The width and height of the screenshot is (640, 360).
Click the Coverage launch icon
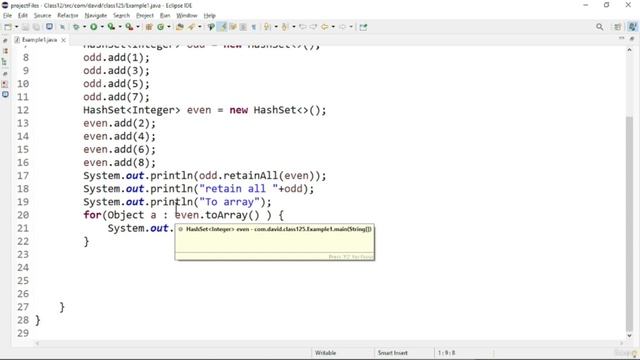tap(111, 27)
